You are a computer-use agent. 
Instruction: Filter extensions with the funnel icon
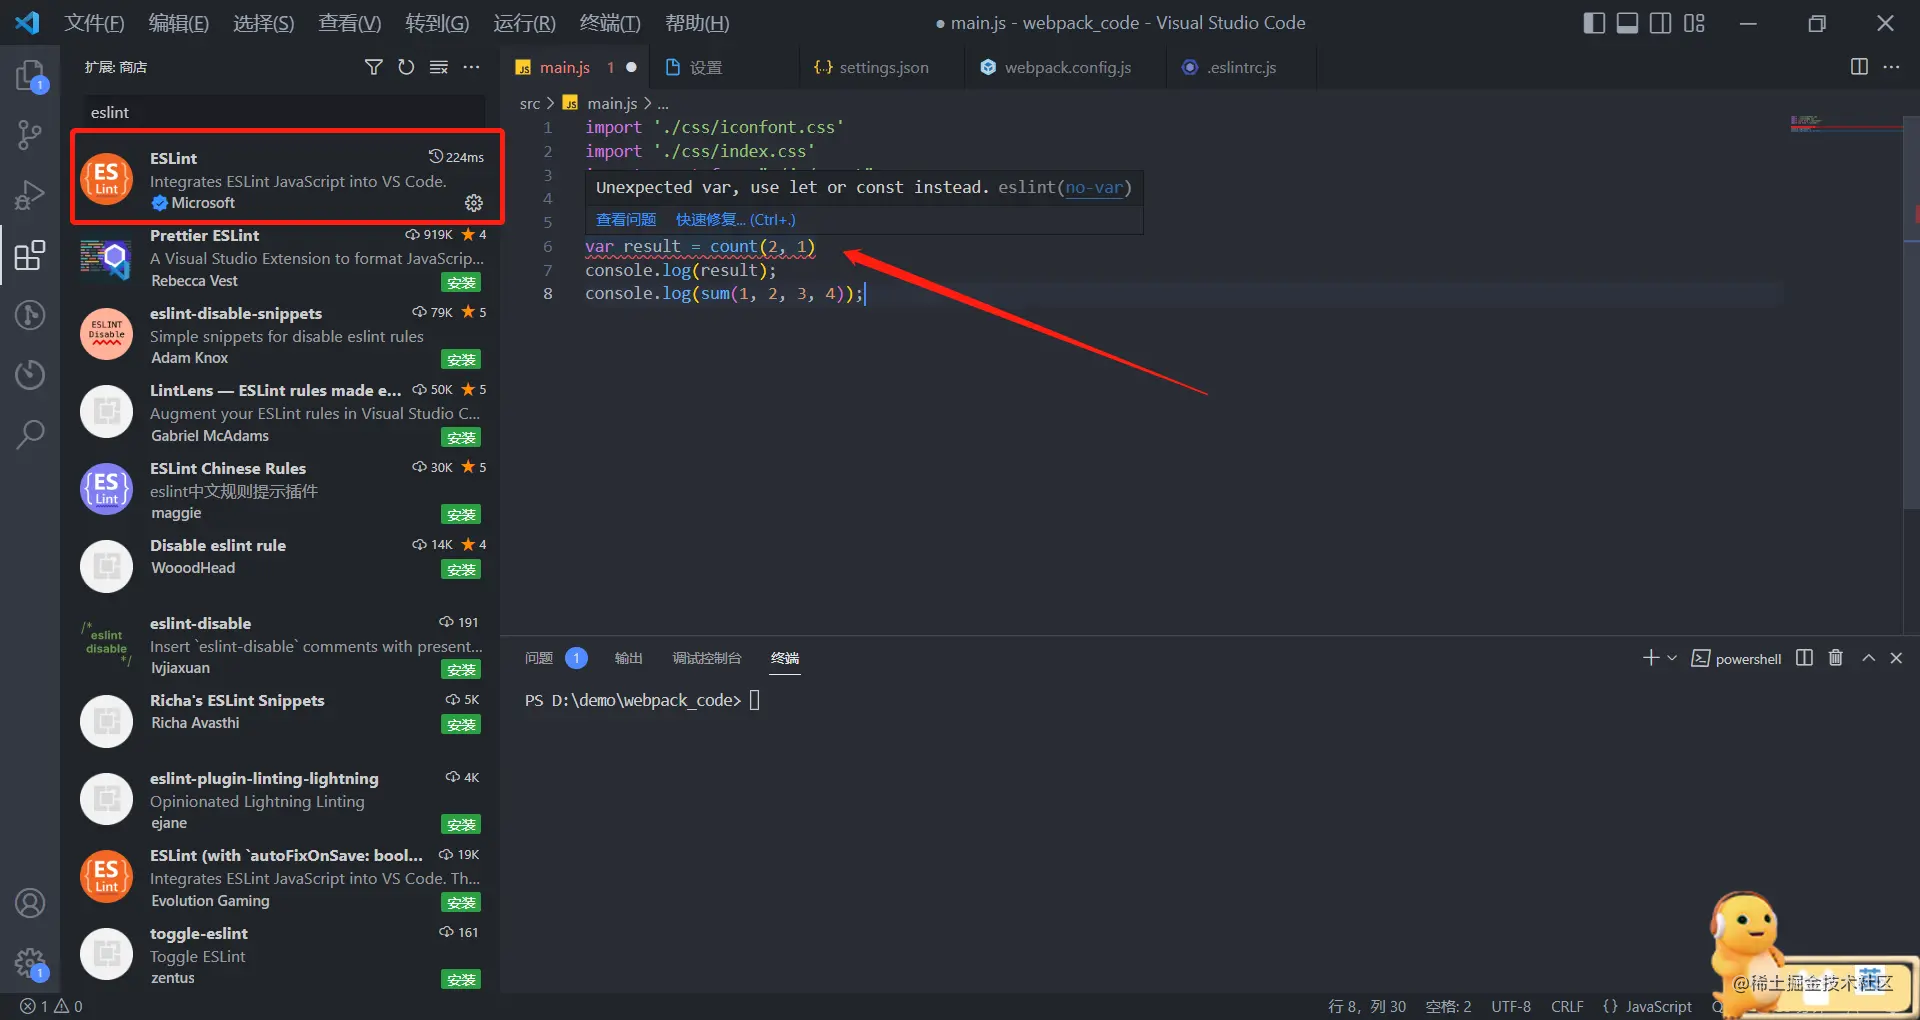pyautogui.click(x=373, y=67)
